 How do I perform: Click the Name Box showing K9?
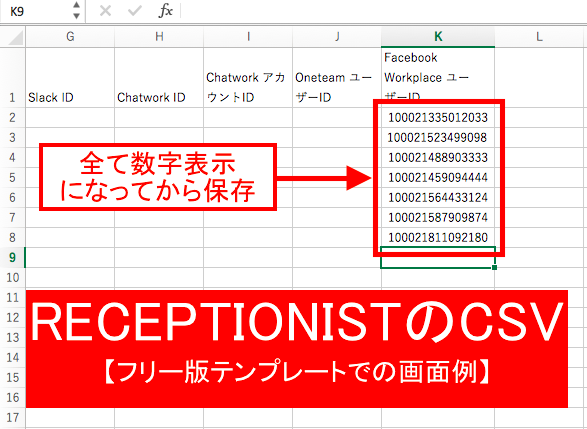tap(36, 11)
